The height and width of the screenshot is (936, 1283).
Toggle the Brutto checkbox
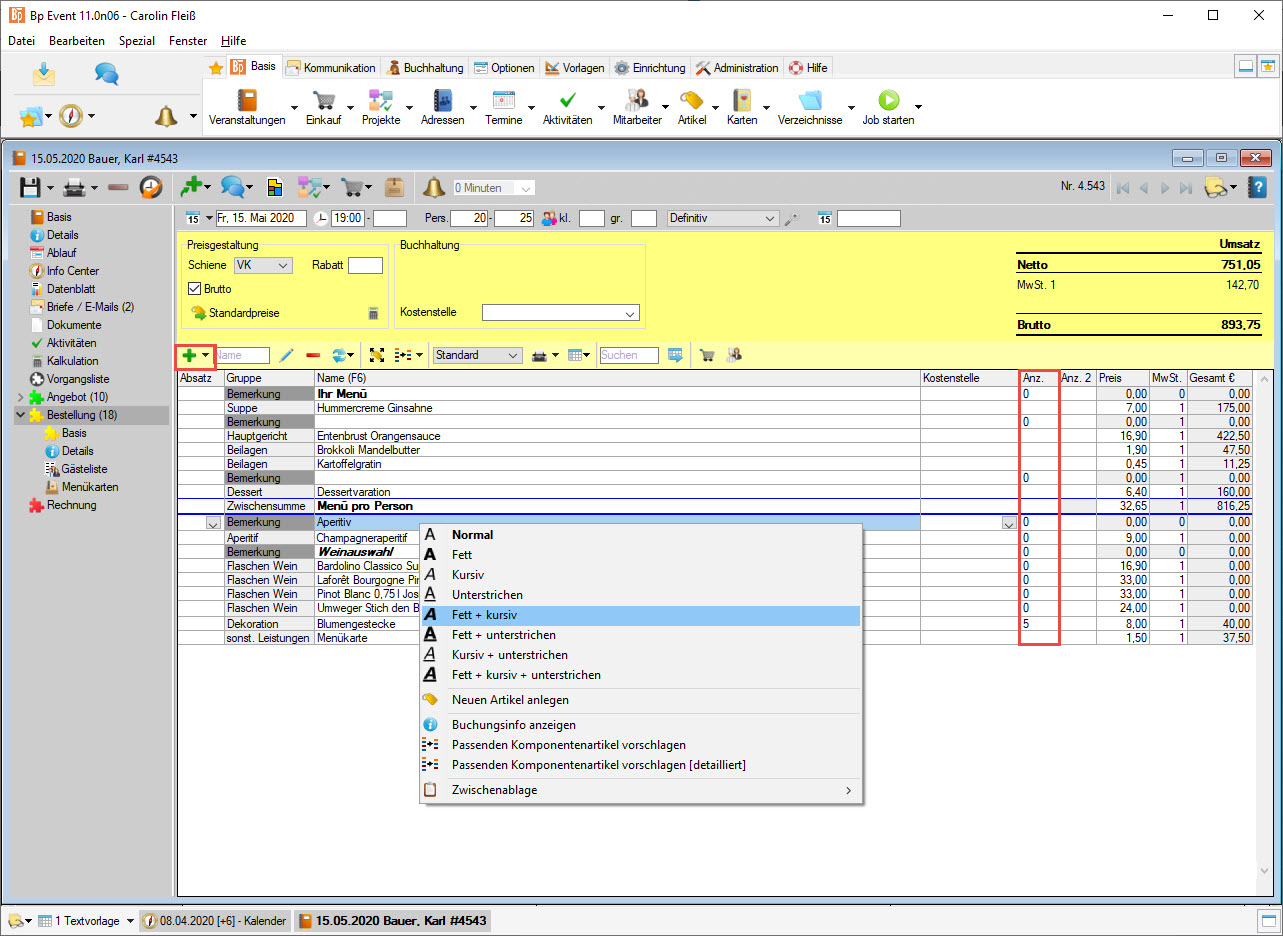(195, 289)
